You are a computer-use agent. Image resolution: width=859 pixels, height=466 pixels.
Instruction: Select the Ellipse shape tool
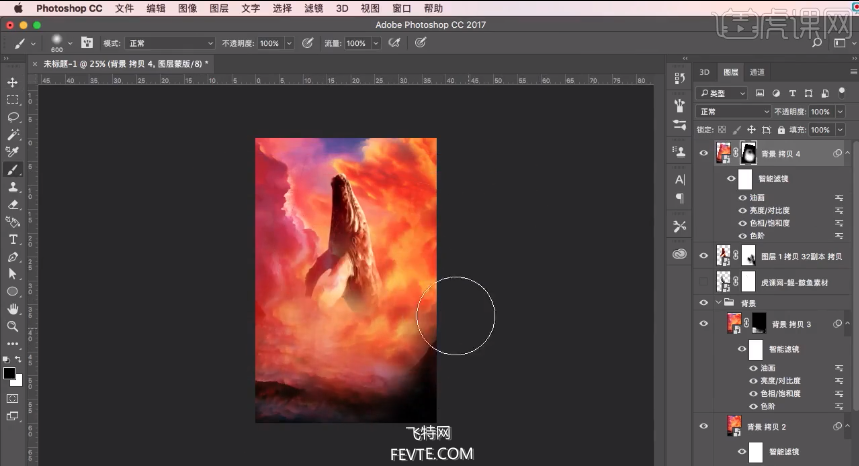[12, 291]
